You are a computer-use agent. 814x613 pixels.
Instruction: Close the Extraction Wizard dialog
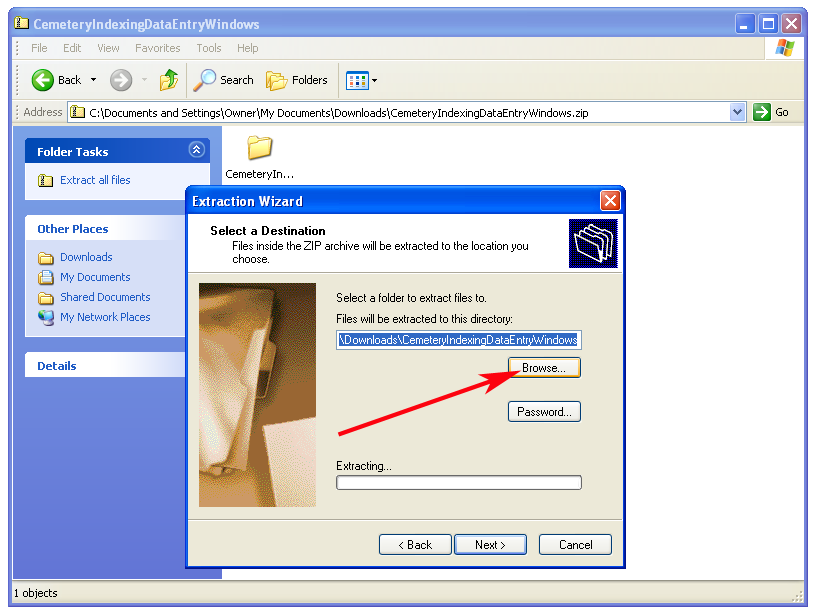click(x=610, y=200)
